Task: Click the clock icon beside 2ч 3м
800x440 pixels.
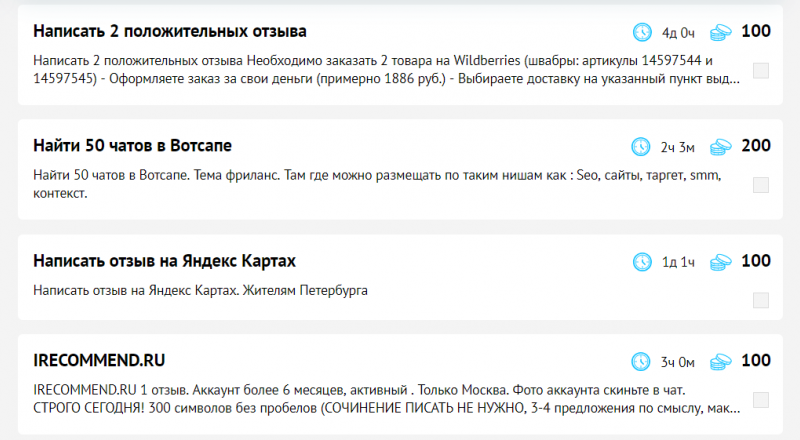Action: pos(640,147)
